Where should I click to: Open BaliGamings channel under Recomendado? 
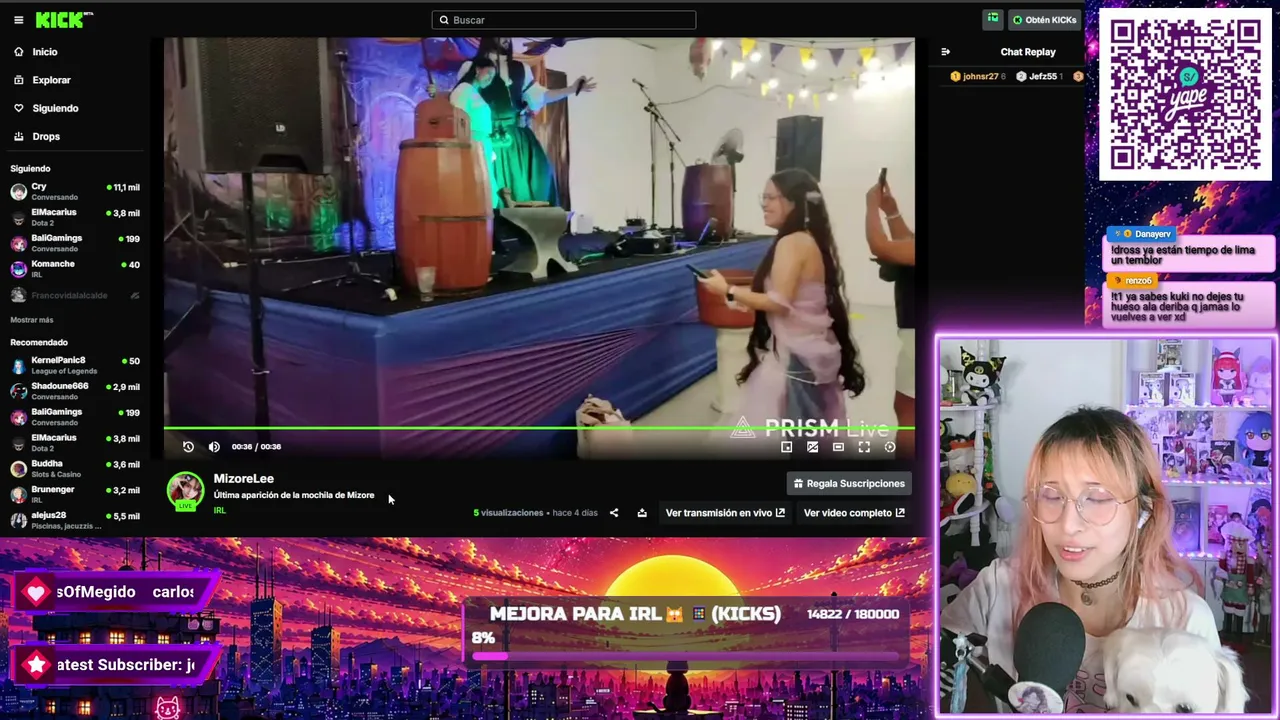point(74,417)
